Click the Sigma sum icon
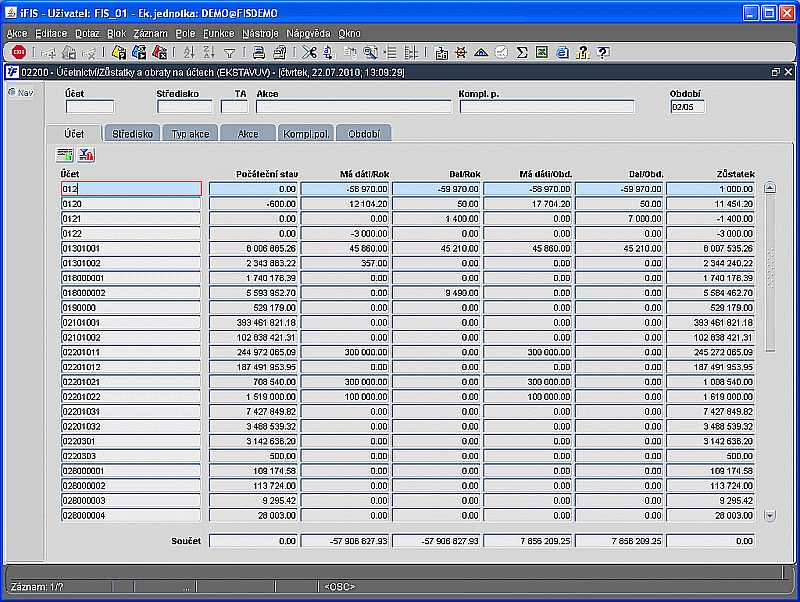Viewport: 800px width, 602px height. [521, 53]
